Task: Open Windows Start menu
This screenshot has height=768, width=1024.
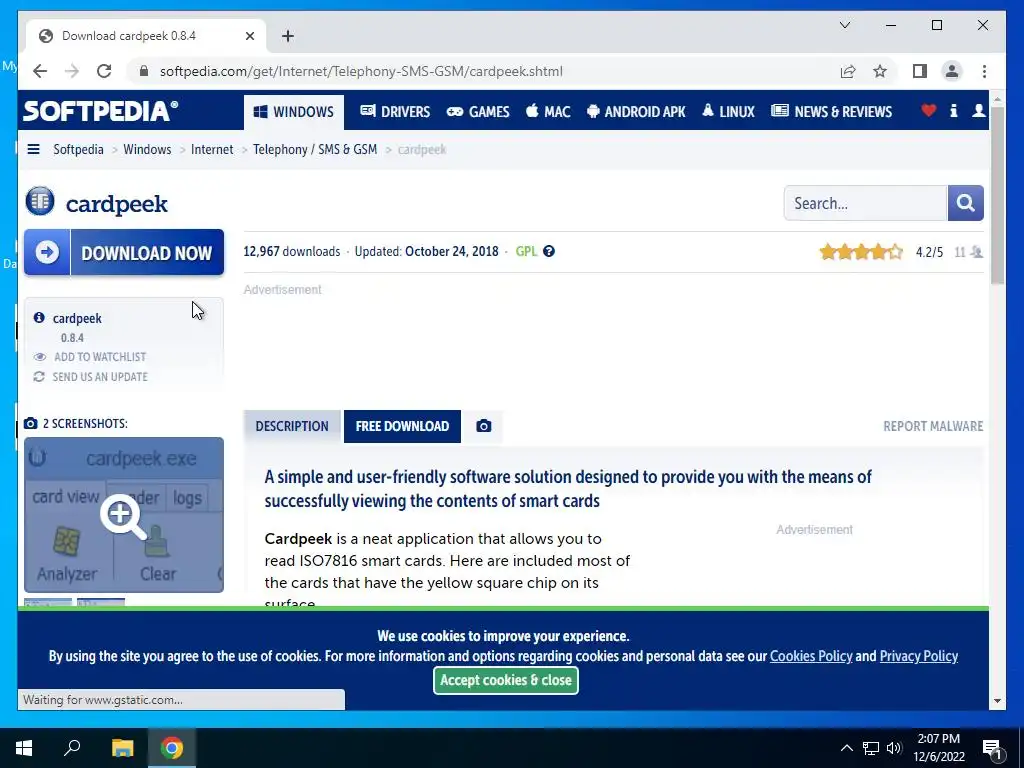Action: point(24,748)
